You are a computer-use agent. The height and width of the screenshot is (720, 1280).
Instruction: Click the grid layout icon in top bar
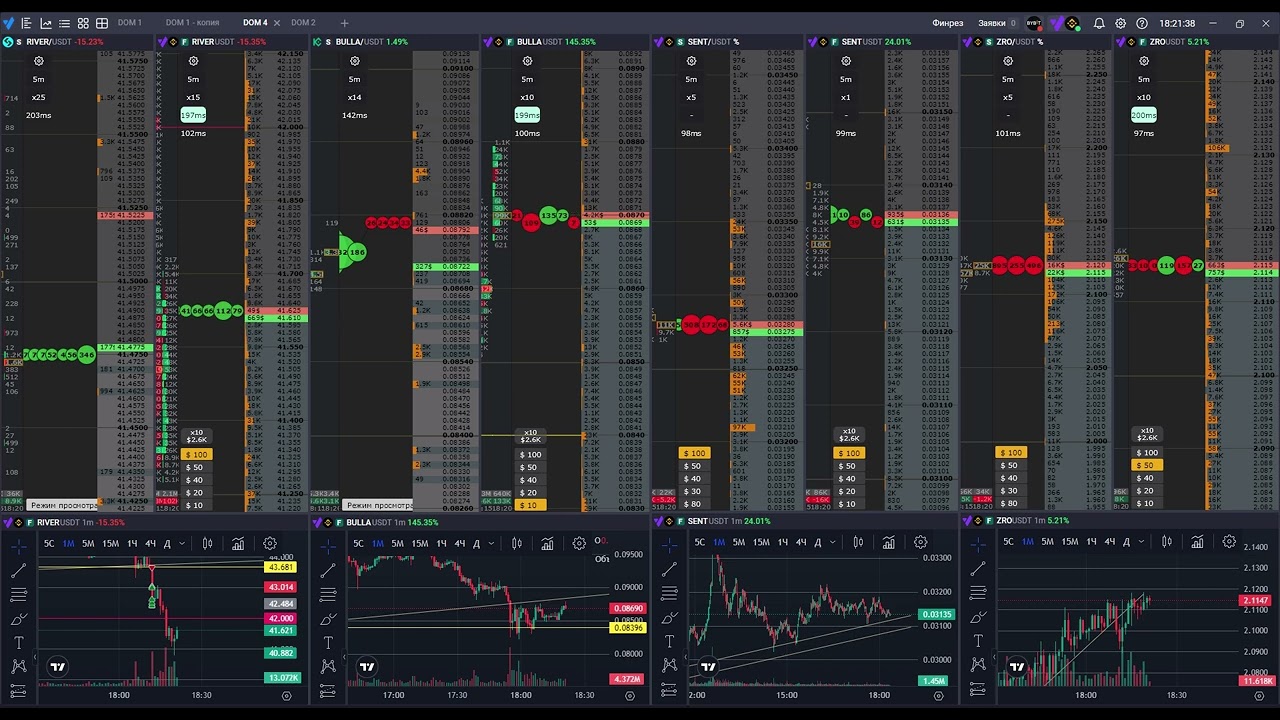[102, 23]
